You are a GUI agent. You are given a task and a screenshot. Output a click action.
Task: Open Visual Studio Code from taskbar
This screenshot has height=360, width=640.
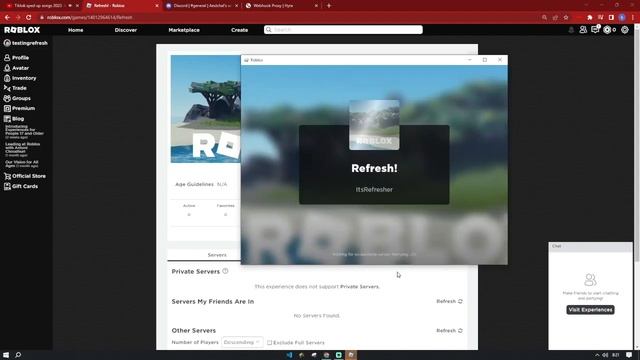[289, 355]
